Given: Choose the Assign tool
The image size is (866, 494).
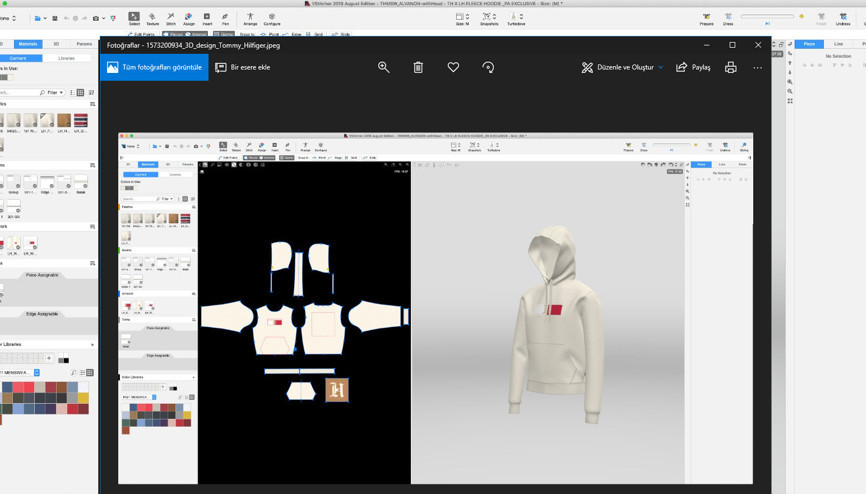Looking at the screenshot, I should [189, 18].
